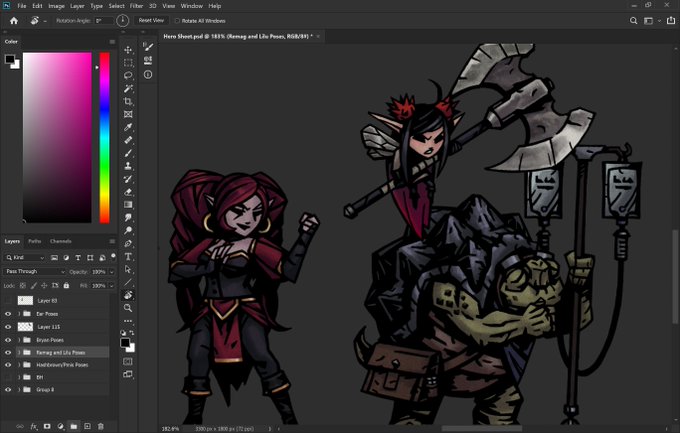Hide the Remag and Lilu Poses group
Image resolution: width=680 pixels, height=433 pixels.
pos(8,352)
